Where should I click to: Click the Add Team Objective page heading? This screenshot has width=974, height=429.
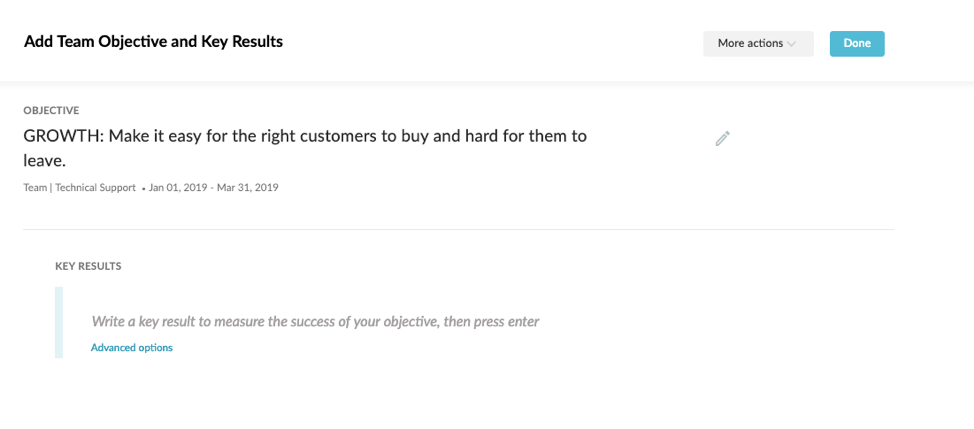pos(153,42)
